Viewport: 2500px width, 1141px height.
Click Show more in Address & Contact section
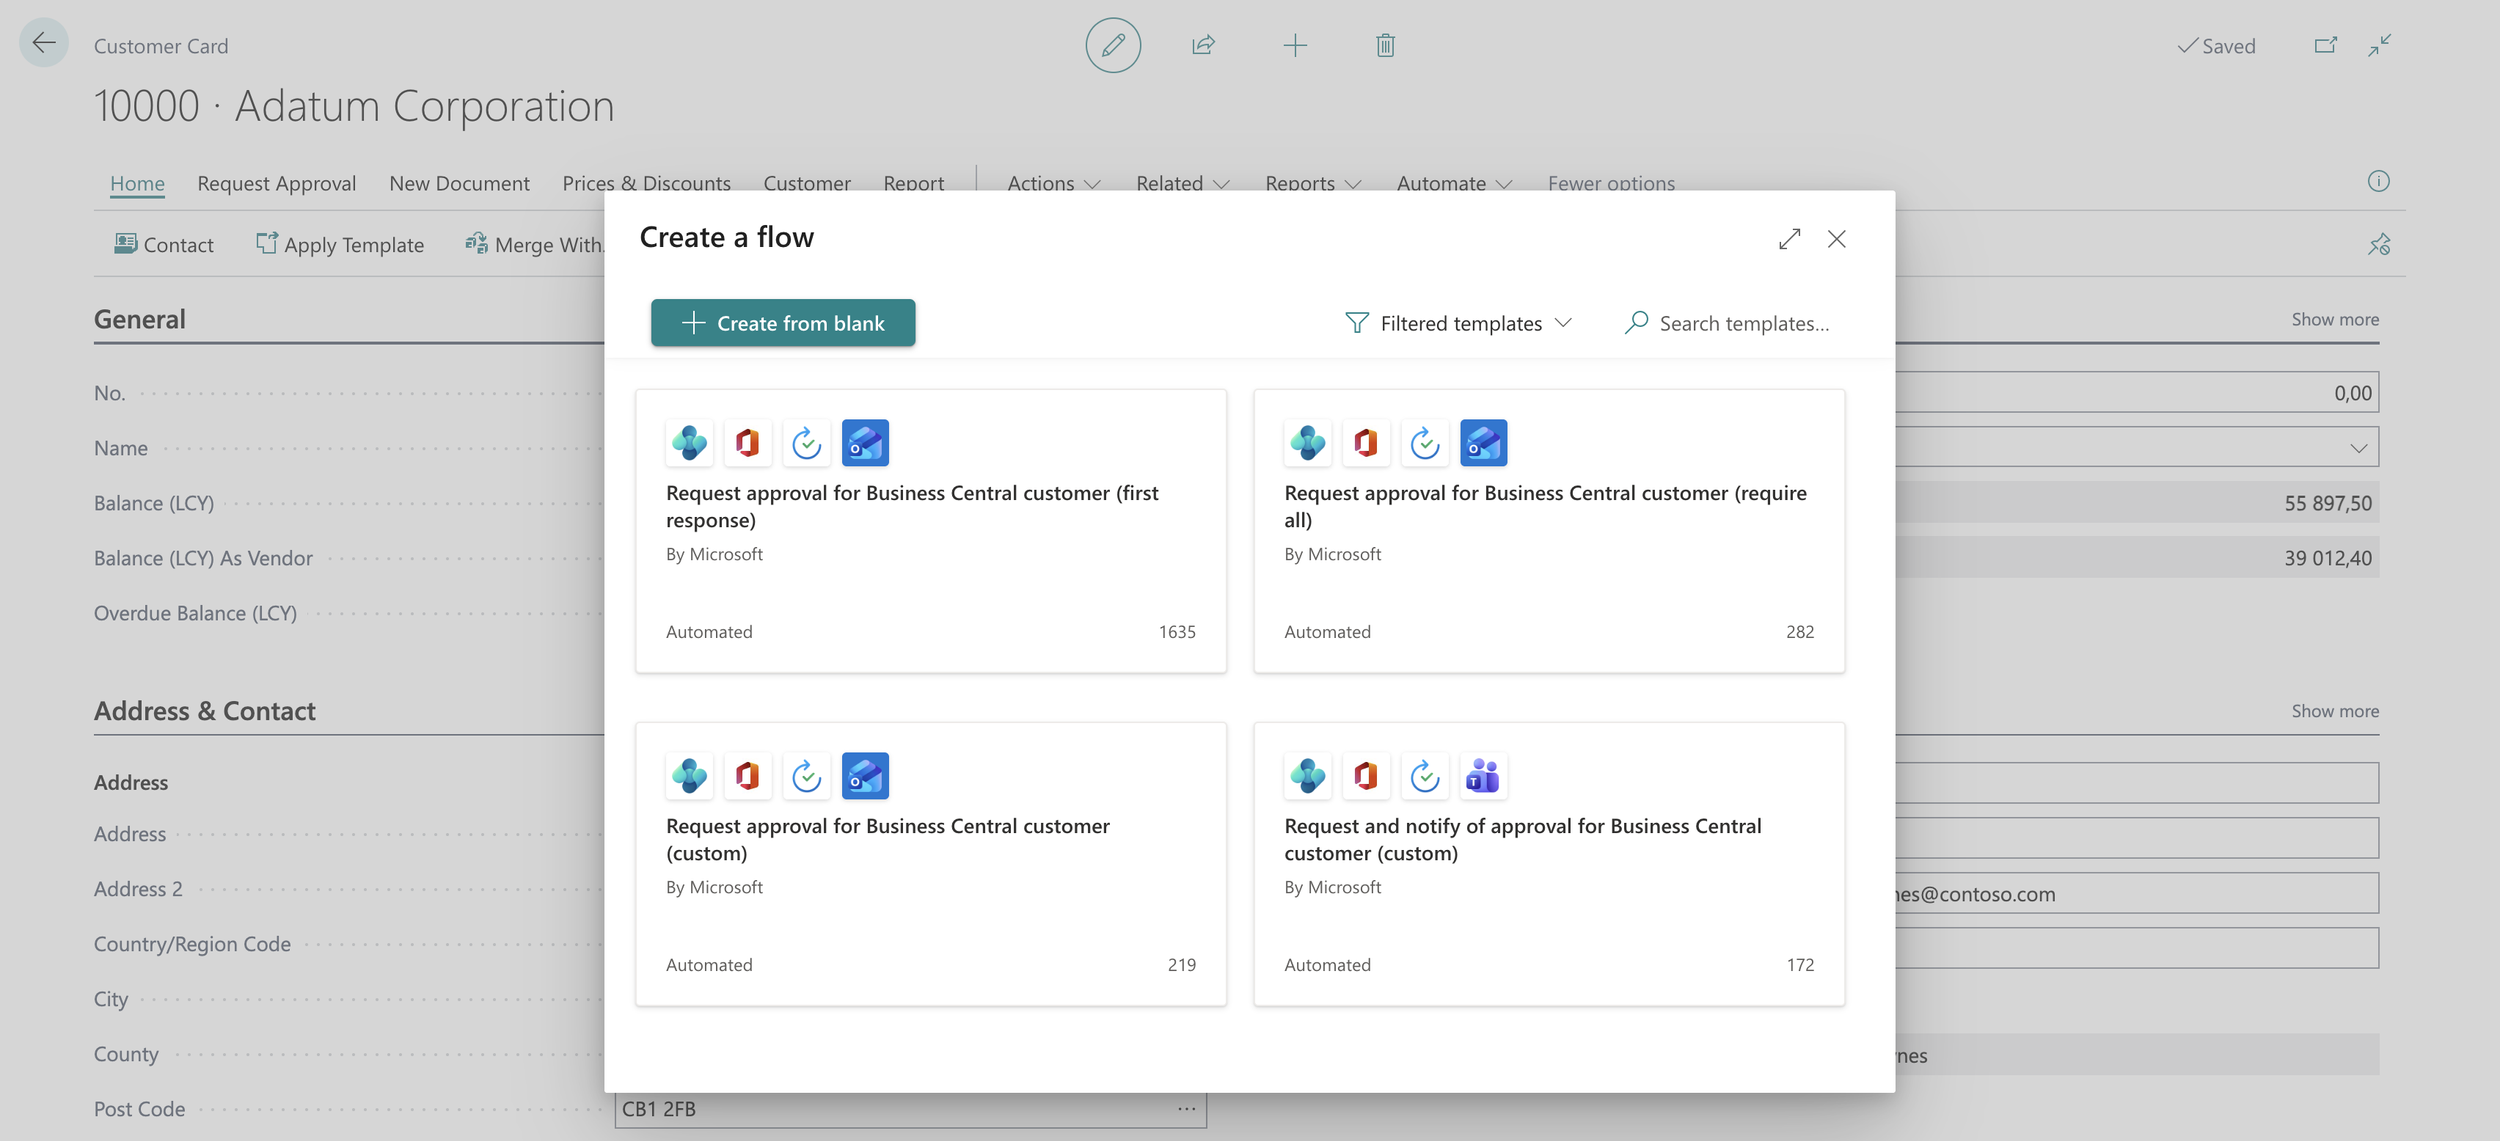tap(2335, 711)
